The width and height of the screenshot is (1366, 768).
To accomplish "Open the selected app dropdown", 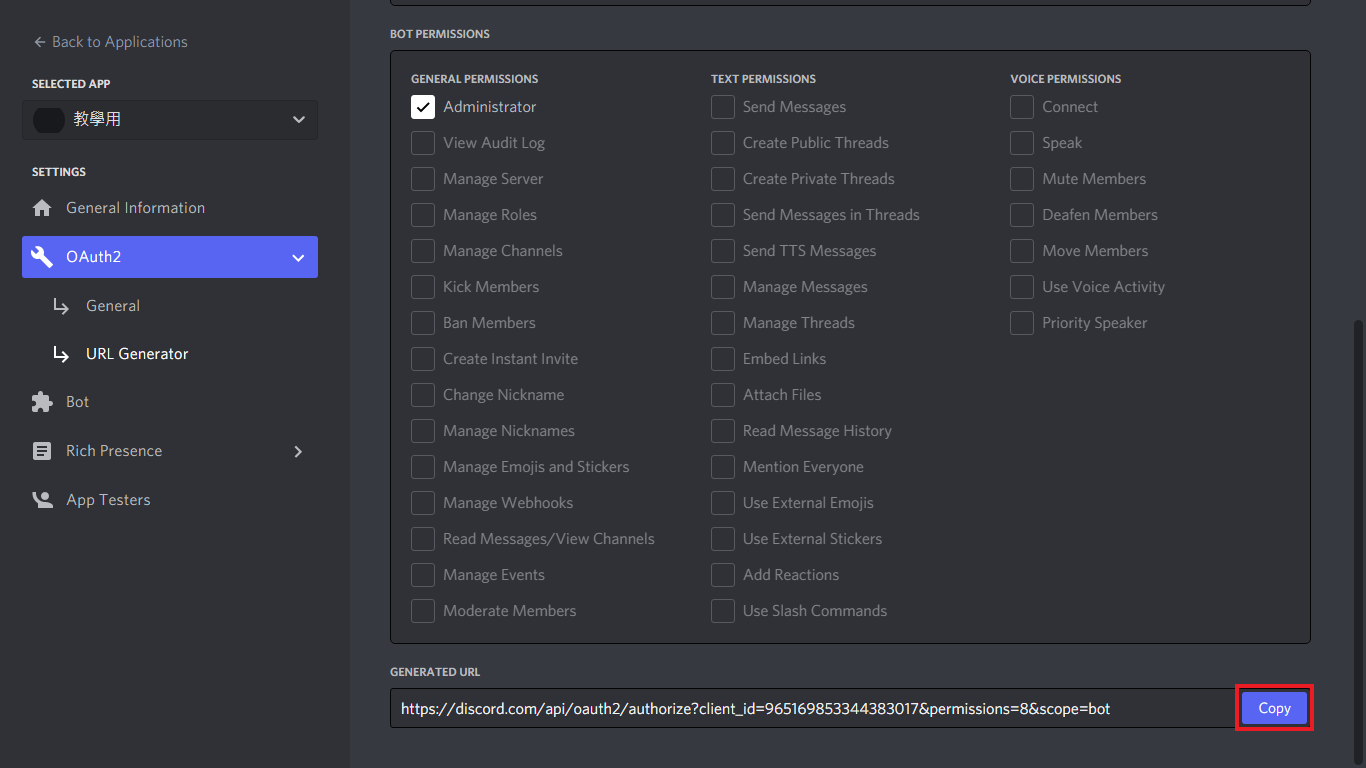I will [x=298, y=119].
